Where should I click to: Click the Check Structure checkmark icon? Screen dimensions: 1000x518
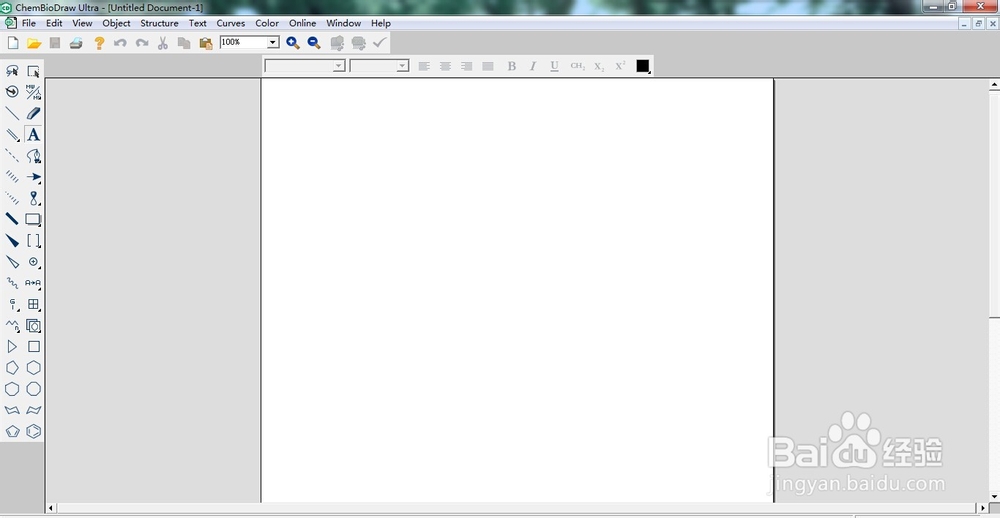click(x=380, y=43)
